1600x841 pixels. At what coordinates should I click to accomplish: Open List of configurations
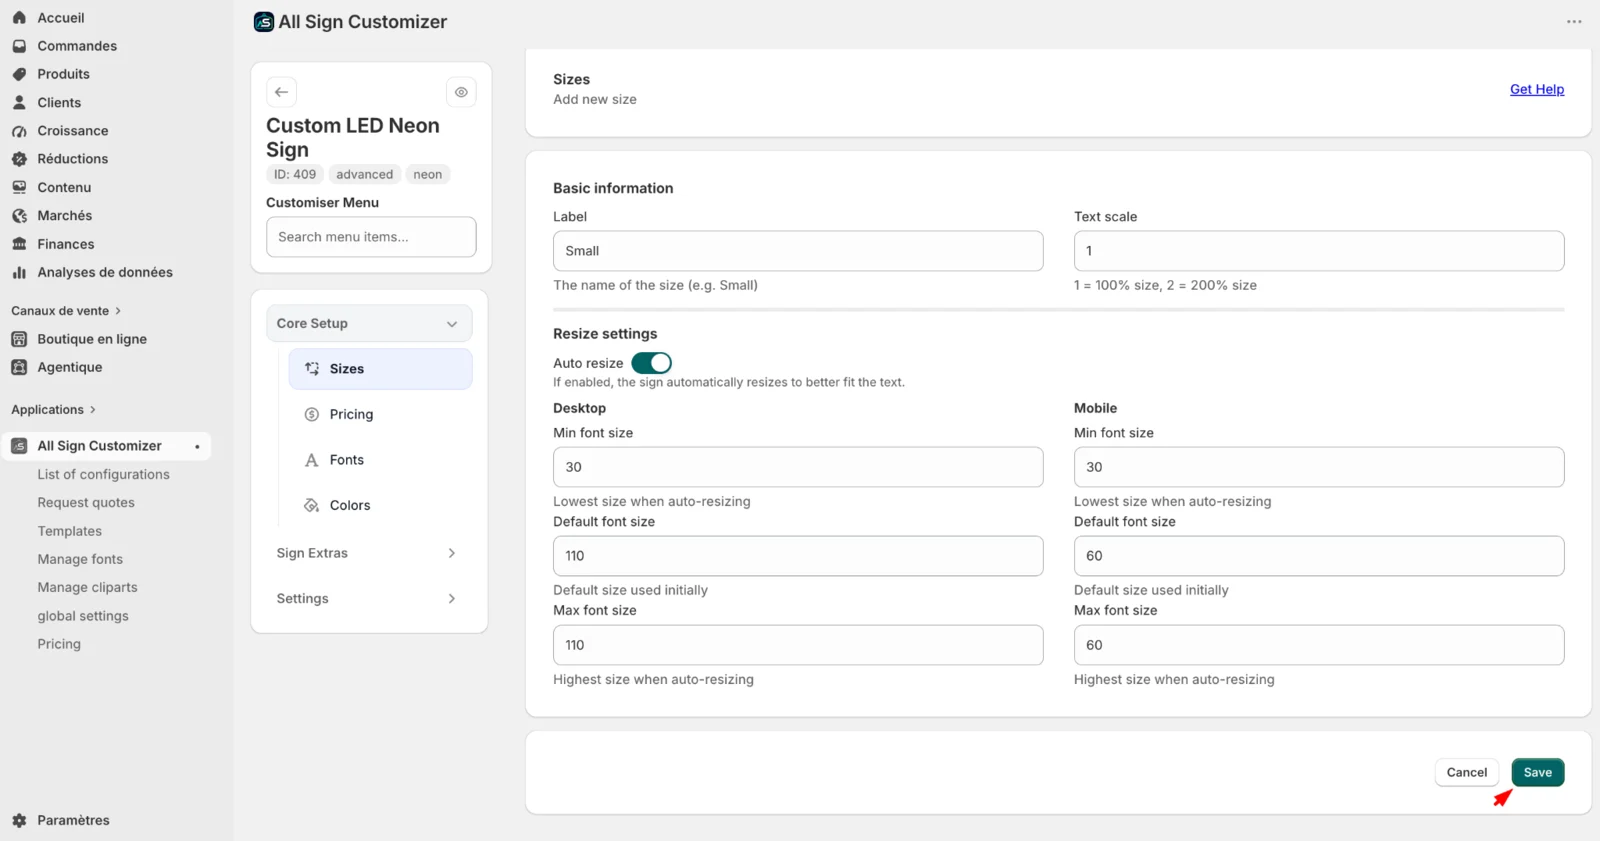pos(104,474)
